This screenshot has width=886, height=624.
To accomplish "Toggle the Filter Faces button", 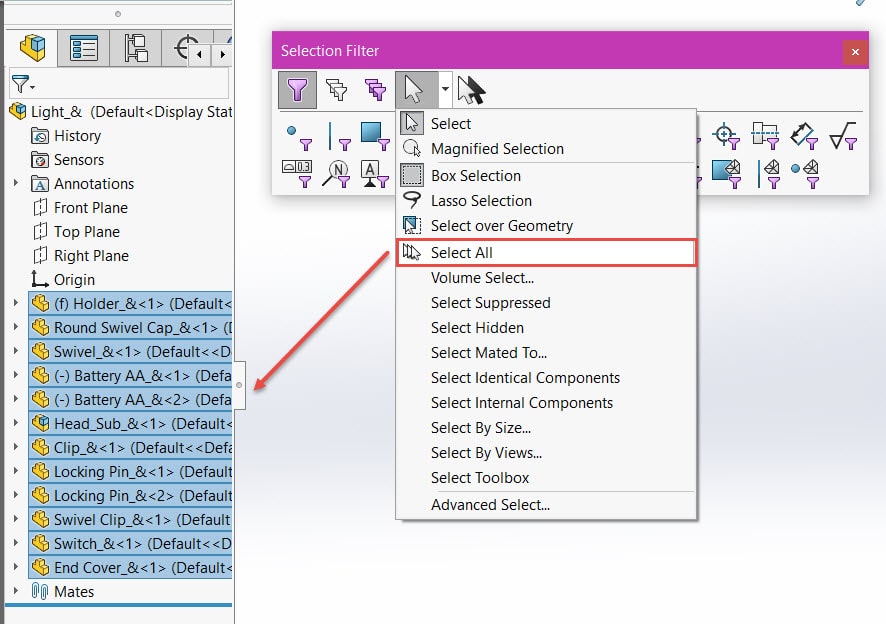I will tap(375, 136).
